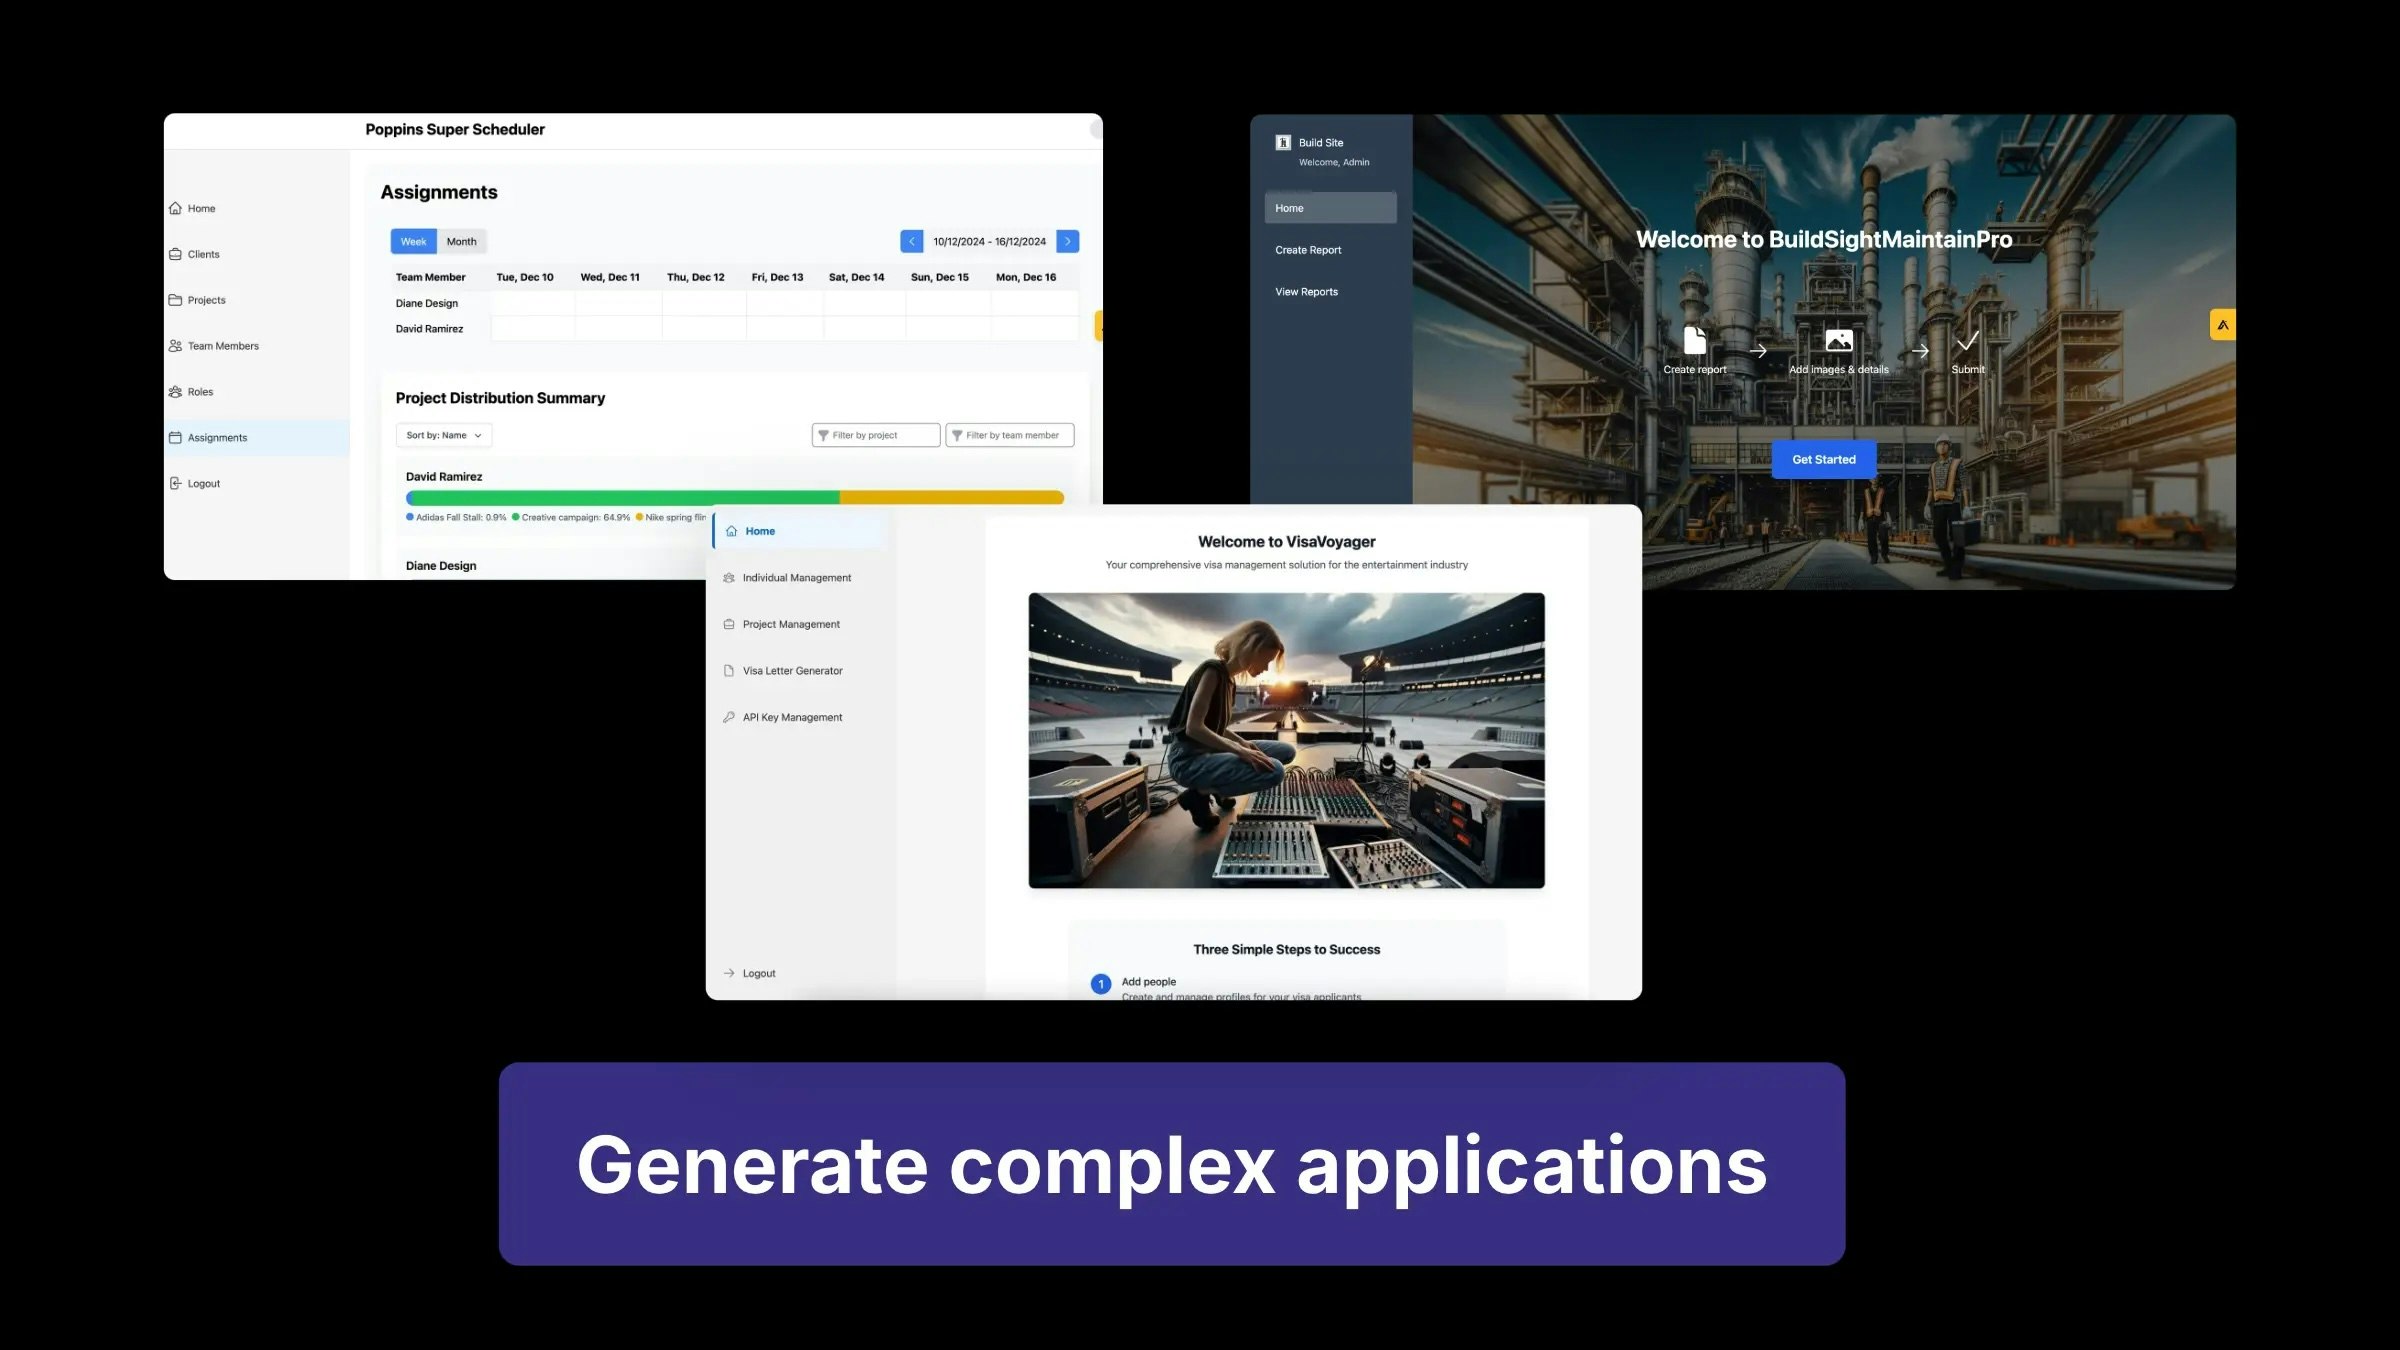Screen dimensions: 2400x1350
Task: Click the Home house icon in Poppins sidebar
Action: (x=176, y=208)
